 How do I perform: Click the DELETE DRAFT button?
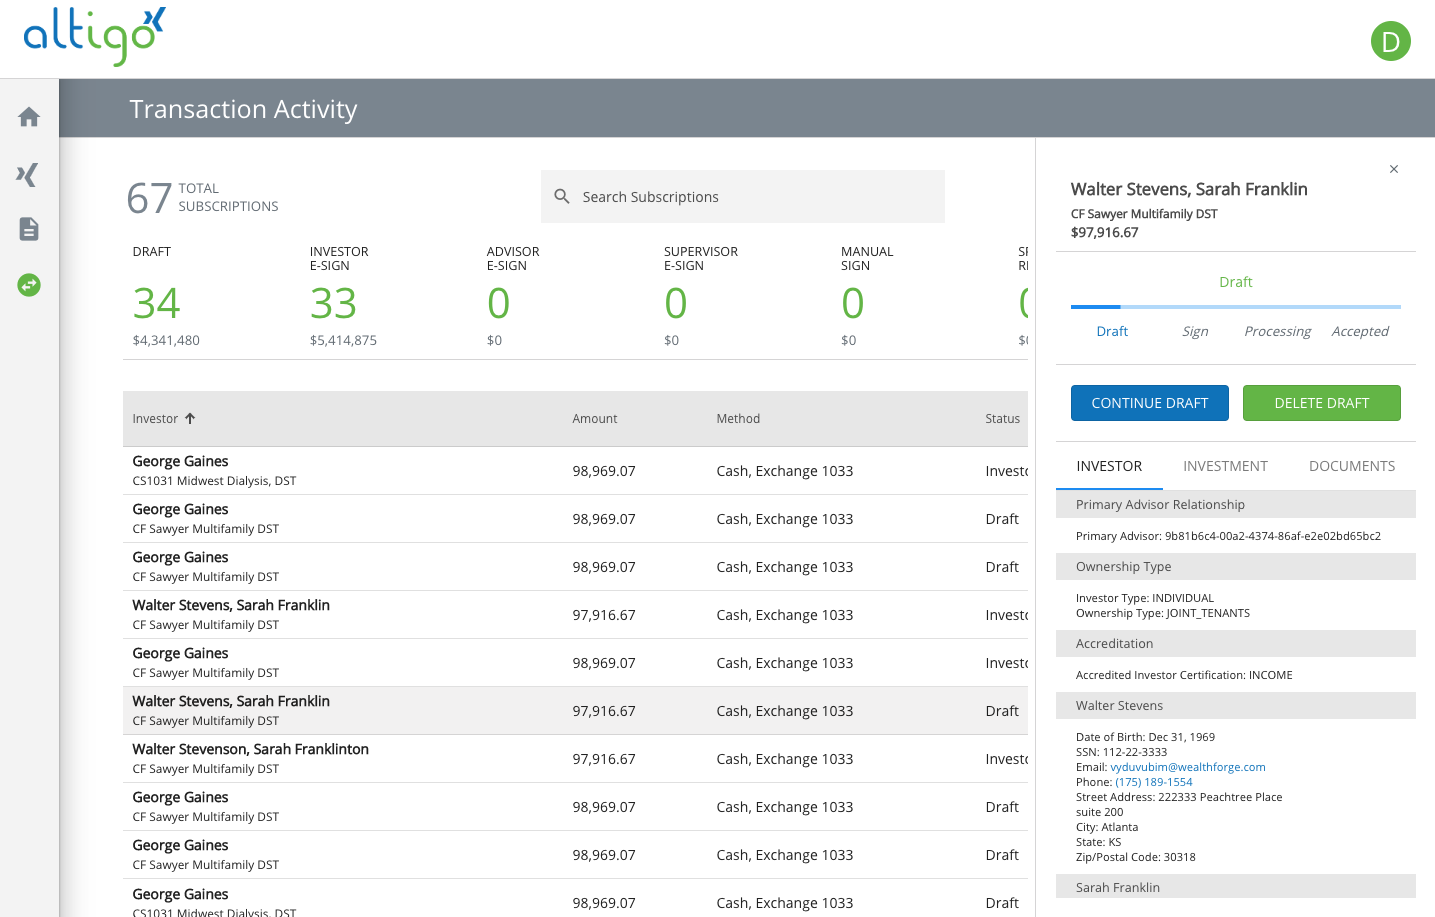(1321, 403)
